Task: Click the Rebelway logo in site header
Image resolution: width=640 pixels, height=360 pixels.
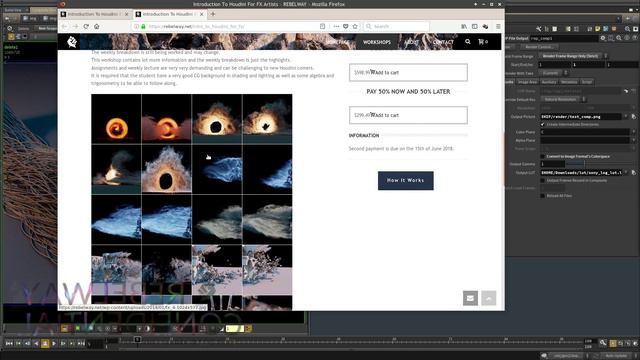Action: click(x=72, y=42)
